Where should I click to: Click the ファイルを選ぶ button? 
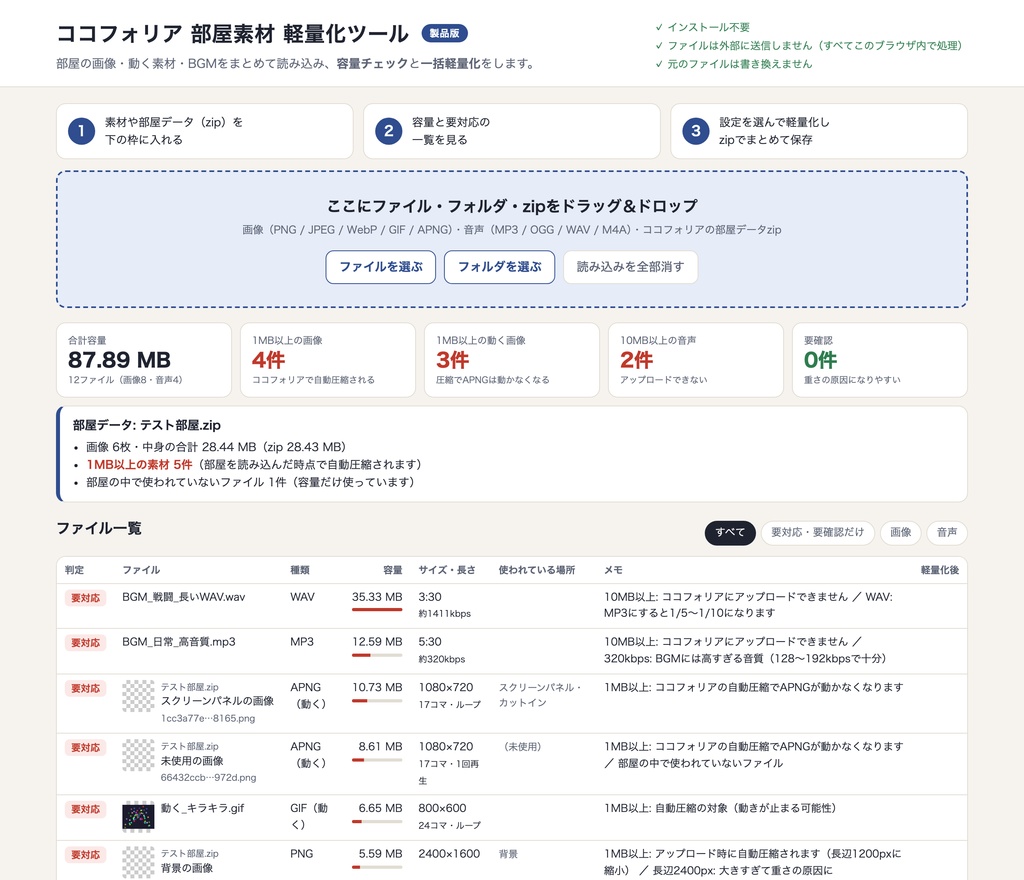(x=381, y=267)
